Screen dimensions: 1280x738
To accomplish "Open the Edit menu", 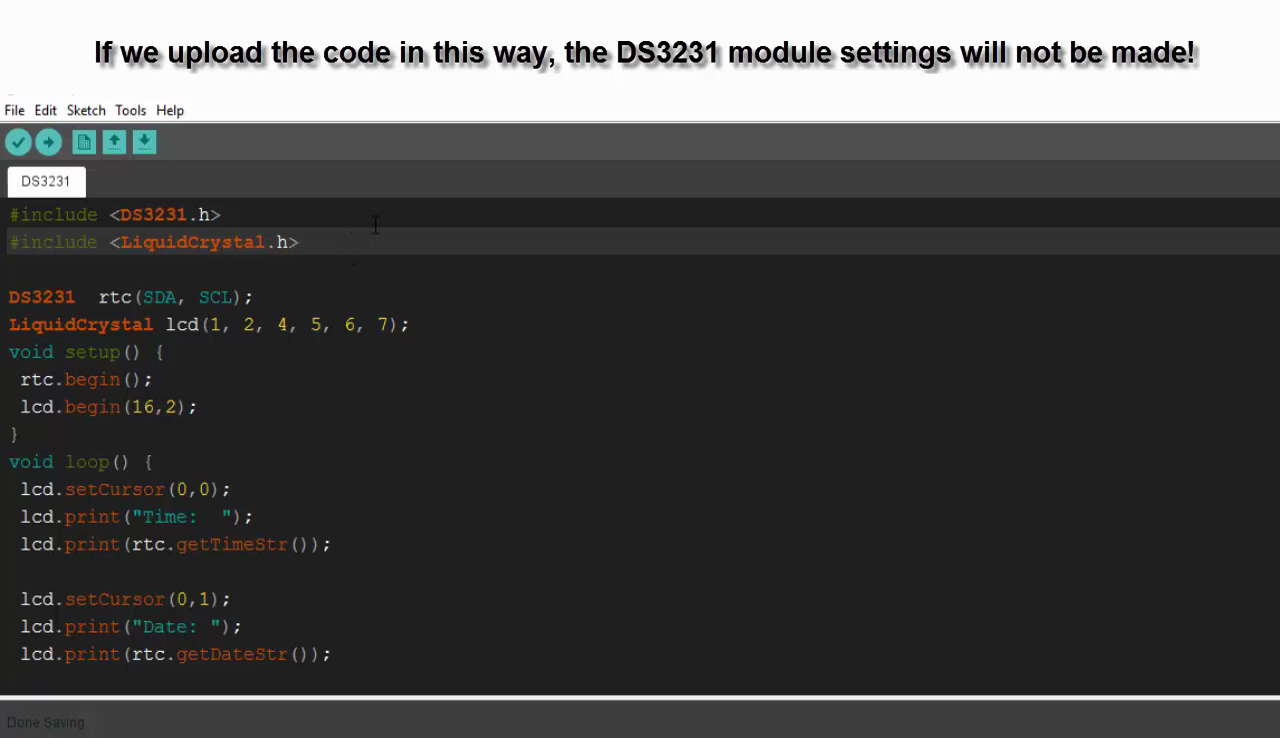I will click(x=45, y=110).
